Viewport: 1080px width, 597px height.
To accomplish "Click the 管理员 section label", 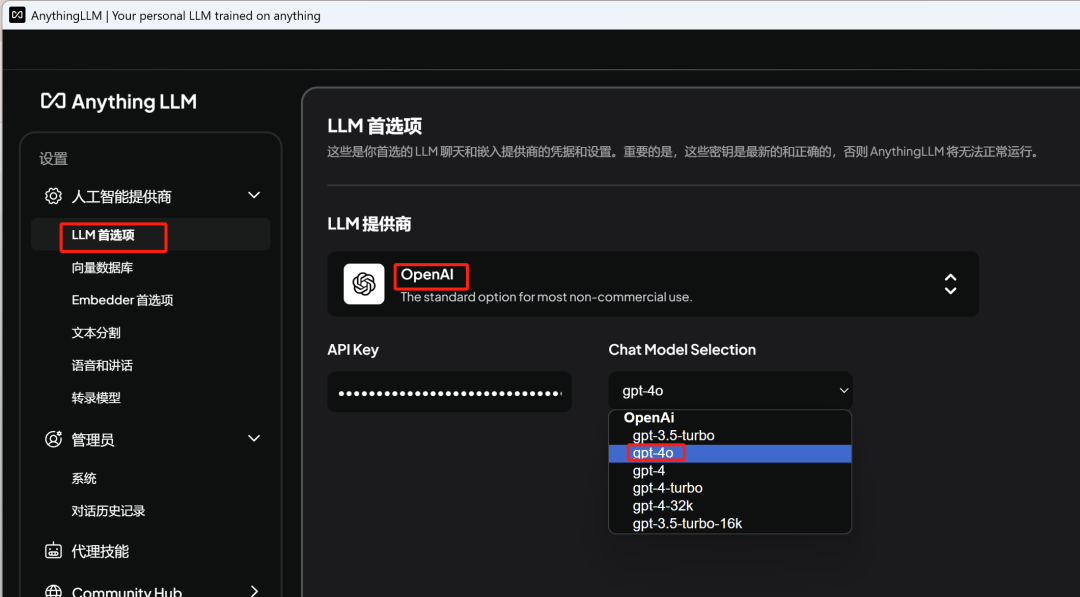I will coord(93,440).
